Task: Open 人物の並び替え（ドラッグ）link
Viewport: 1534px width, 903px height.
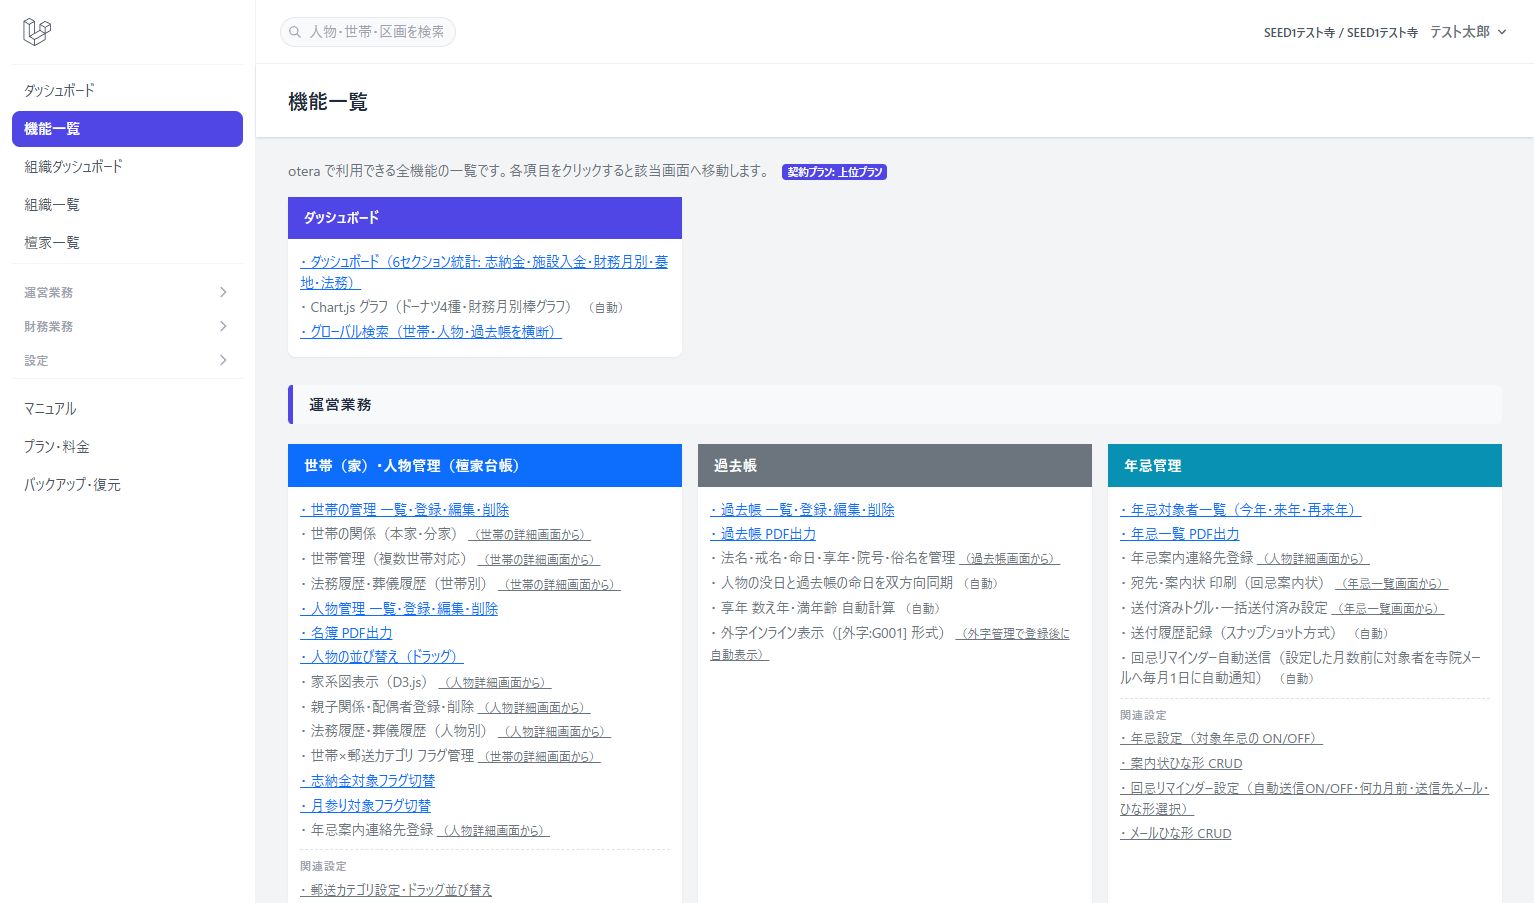Action: click(382, 657)
